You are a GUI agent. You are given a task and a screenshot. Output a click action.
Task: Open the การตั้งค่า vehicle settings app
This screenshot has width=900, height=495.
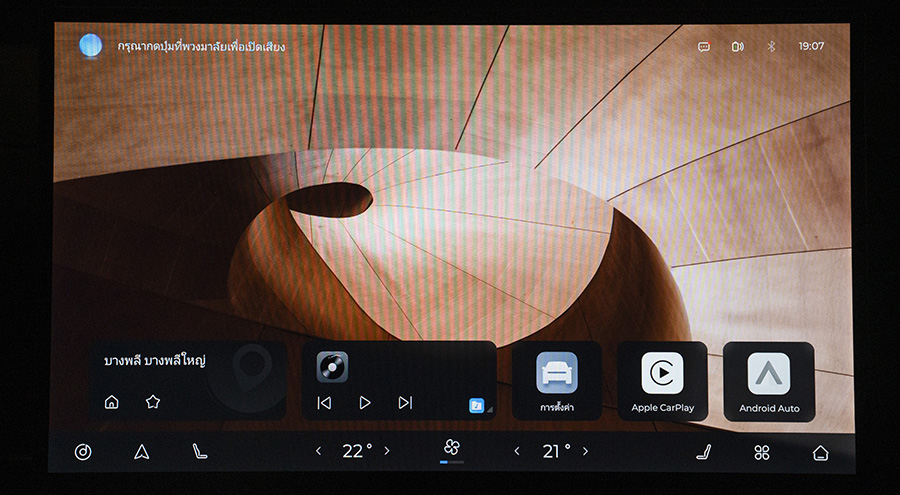pos(557,380)
